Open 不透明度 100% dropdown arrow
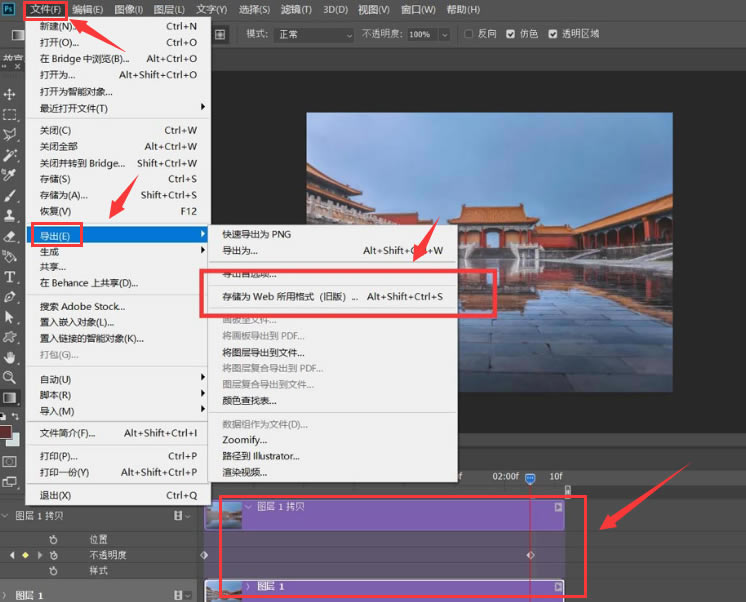Viewport: 746px width, 602px height. 444,35
